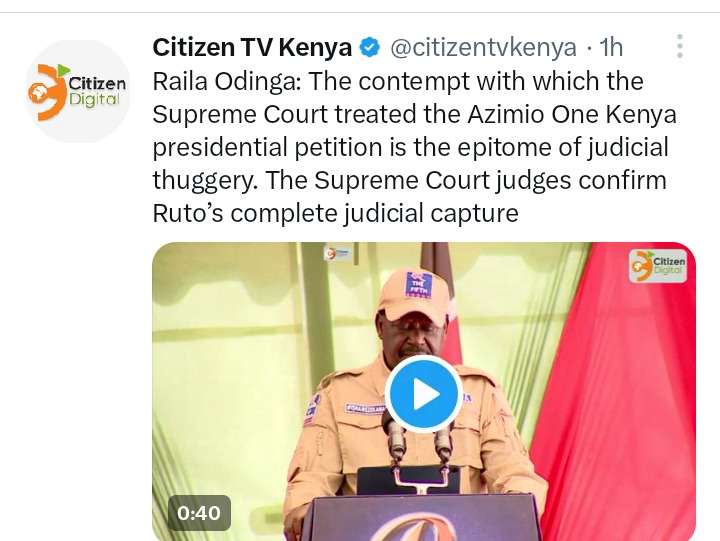Click Citizen Digital watermark in the video's top-right corner

pos(658,266)
